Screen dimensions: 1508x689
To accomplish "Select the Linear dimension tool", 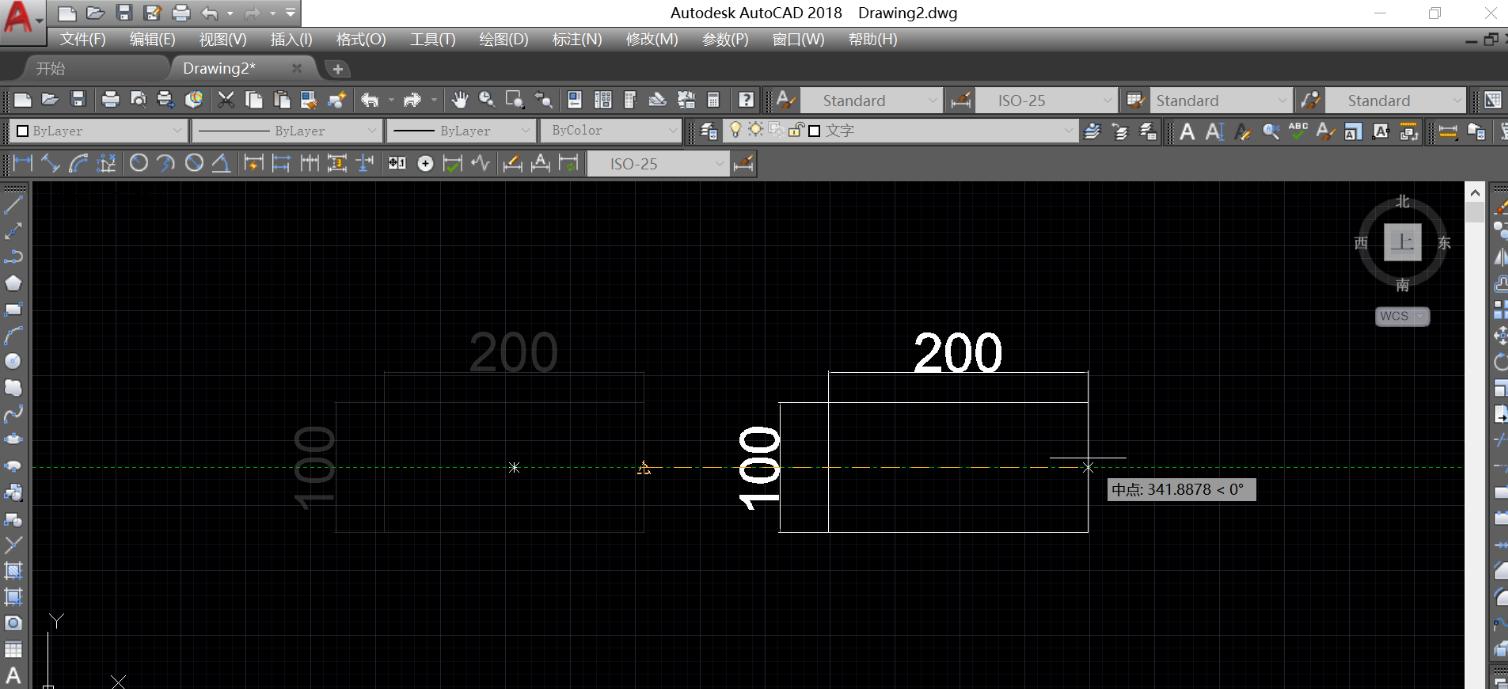I will 22,163.
